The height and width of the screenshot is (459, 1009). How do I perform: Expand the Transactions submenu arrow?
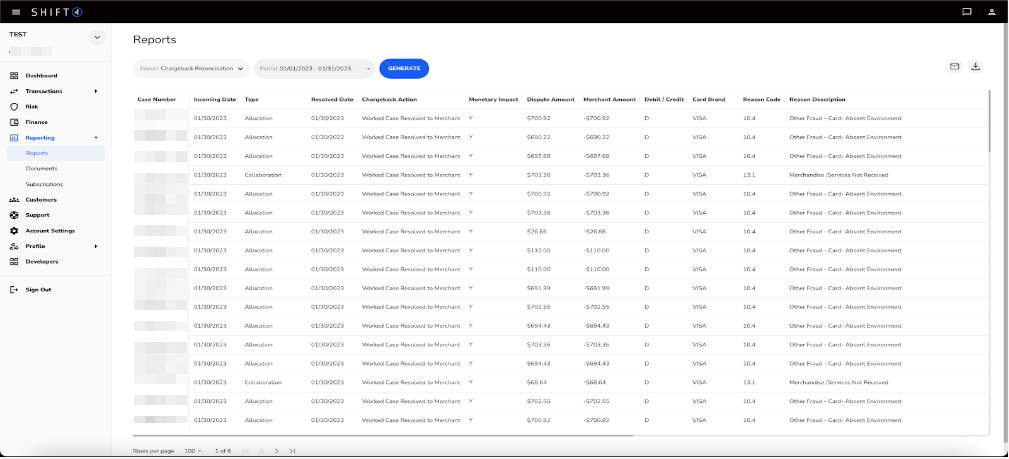point(96,91)
